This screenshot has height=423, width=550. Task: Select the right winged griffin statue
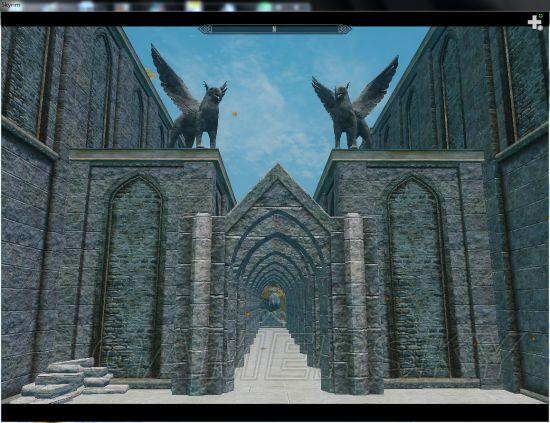tap(354, 103)
